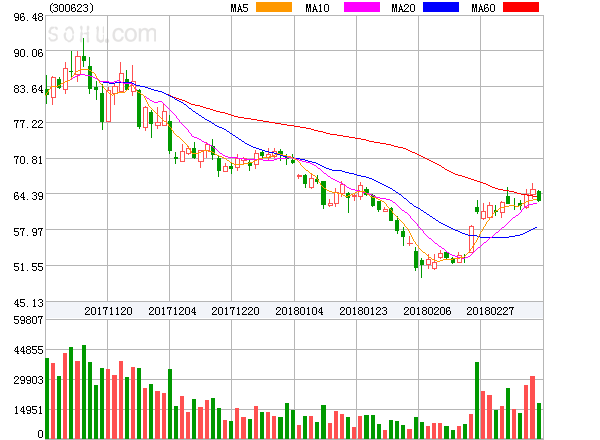Click the 59807 volume axis label
The image size is (600, 440).
point(29,320)
